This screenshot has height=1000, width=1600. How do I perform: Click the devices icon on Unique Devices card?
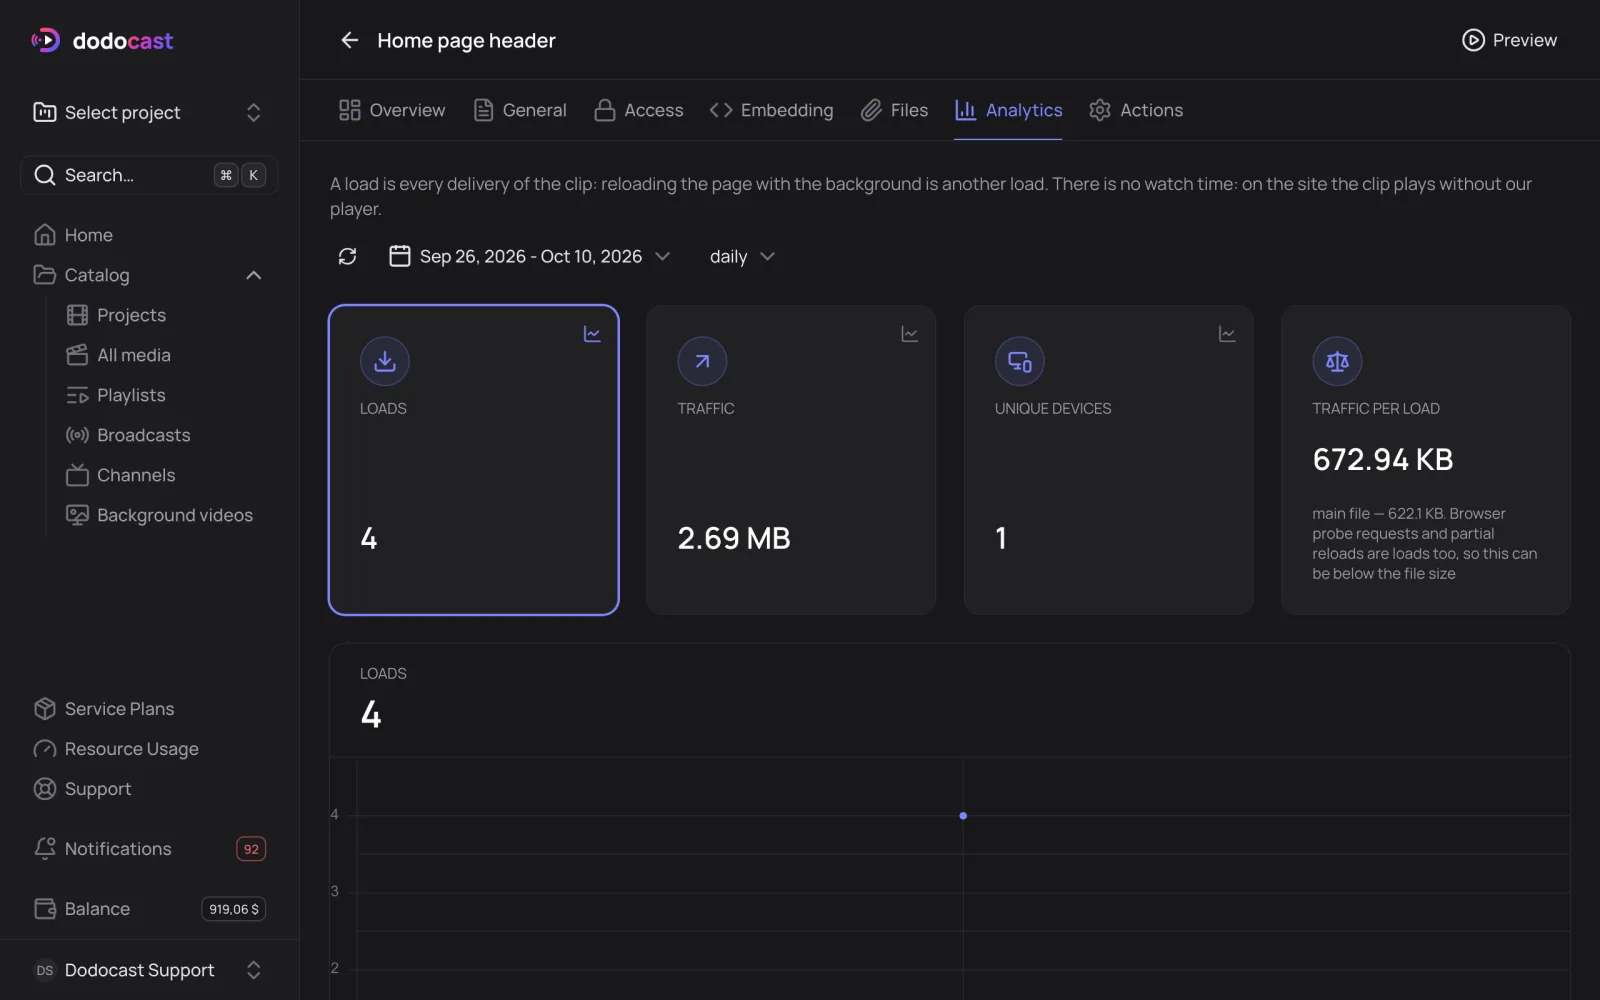click(x=1020, y=361)
